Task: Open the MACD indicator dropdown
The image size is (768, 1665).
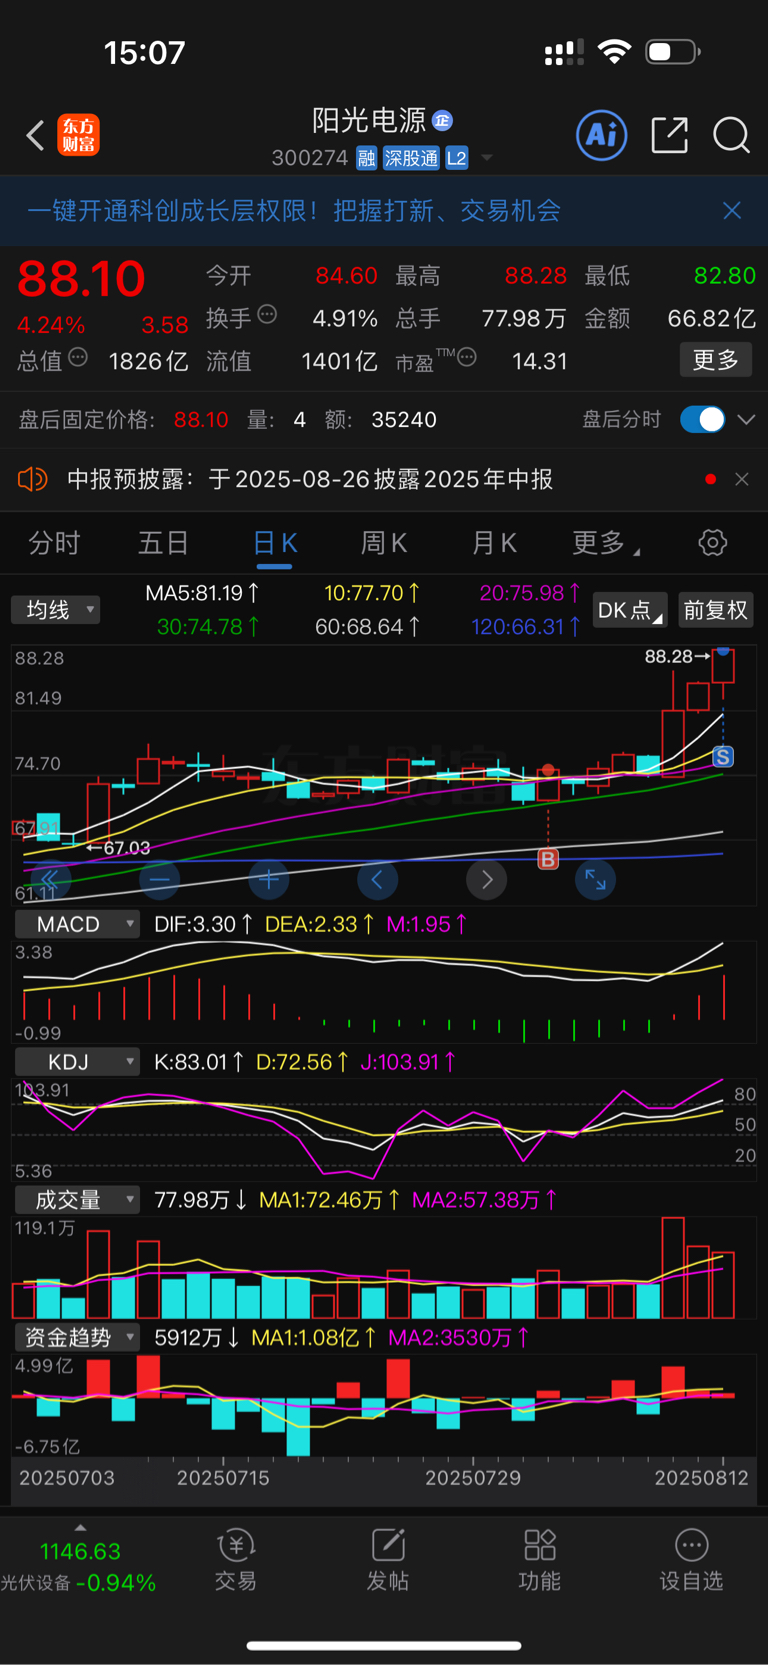Action: 76,924
